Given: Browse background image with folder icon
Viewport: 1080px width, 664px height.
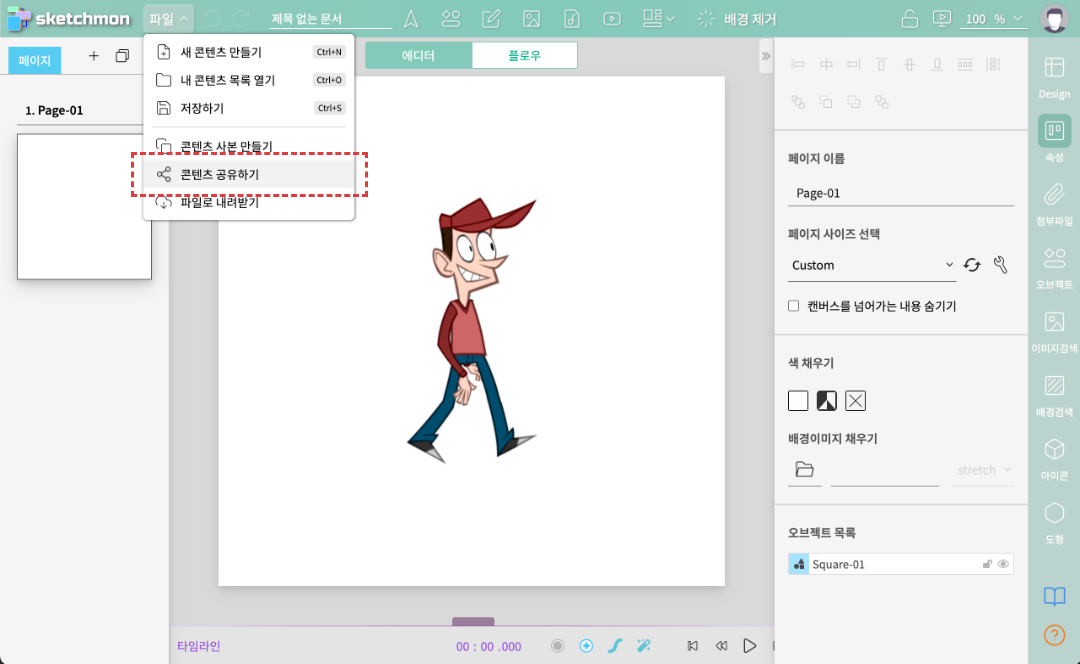Looking at the screenshot, I should [x=804, y=470].
